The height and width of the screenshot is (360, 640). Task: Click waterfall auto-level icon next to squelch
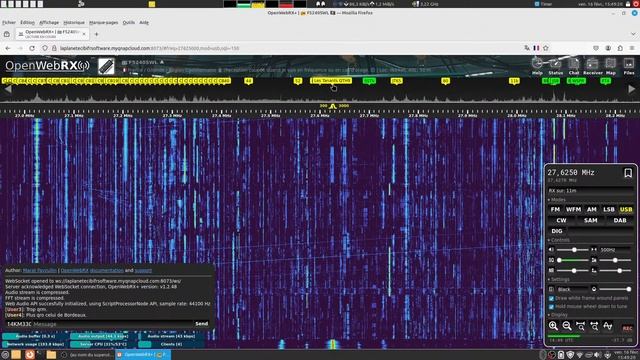tap(594, 260)
